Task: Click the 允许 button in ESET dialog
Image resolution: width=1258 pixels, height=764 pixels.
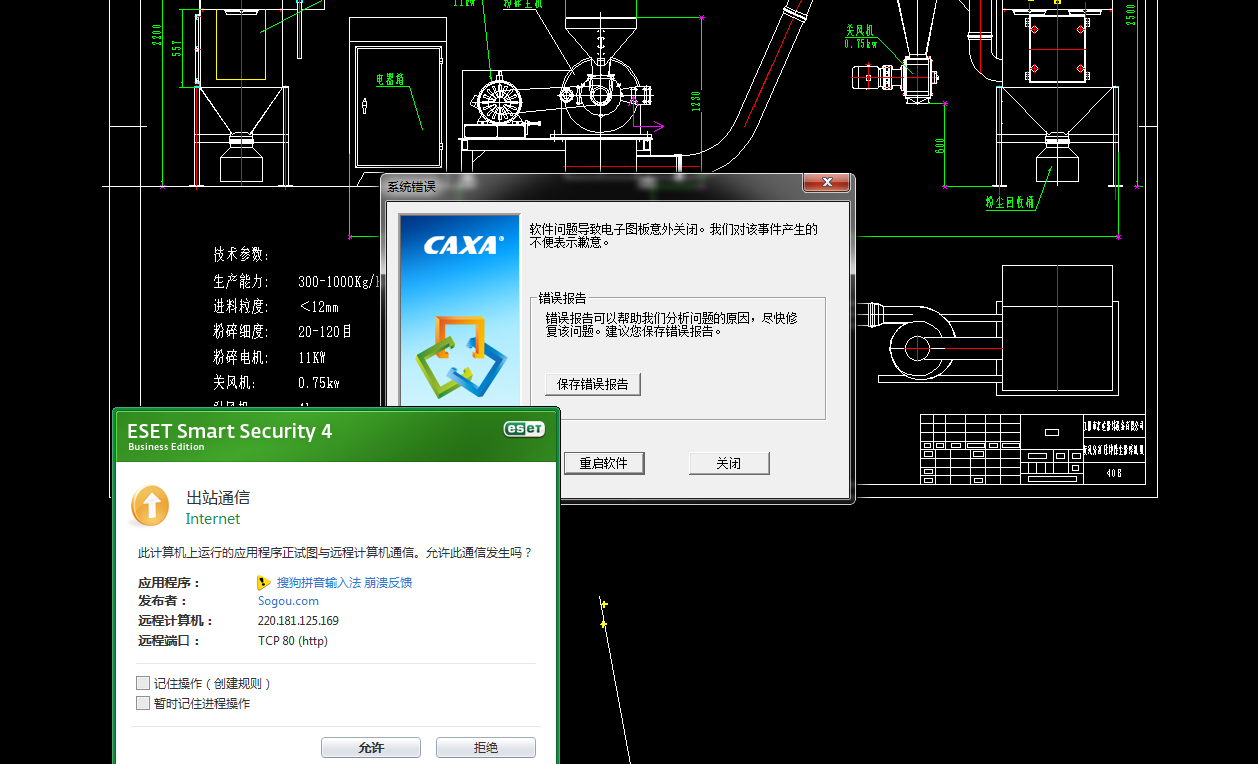Action: coord(371,747)
